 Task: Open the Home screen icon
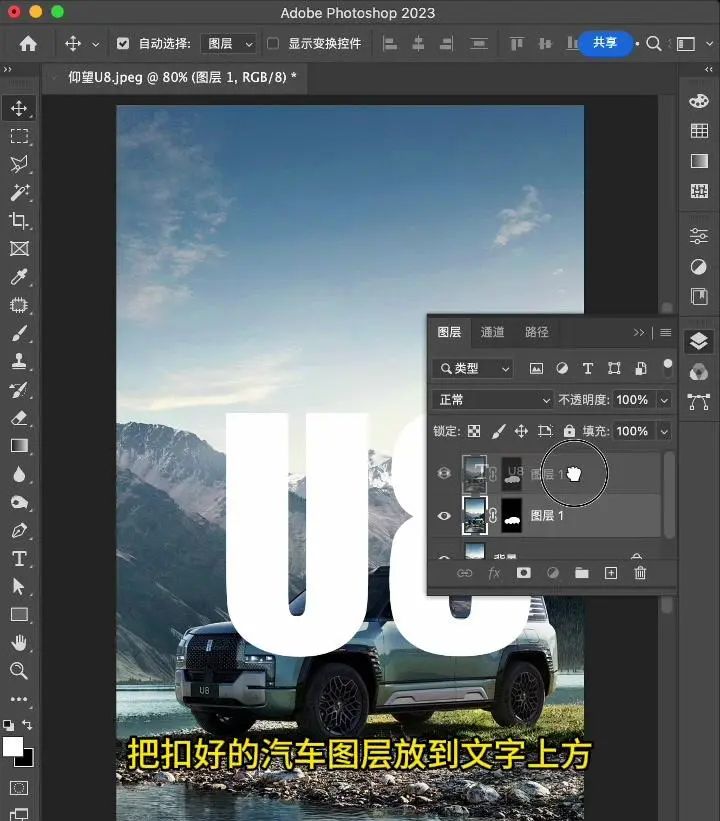coord(28,43)
